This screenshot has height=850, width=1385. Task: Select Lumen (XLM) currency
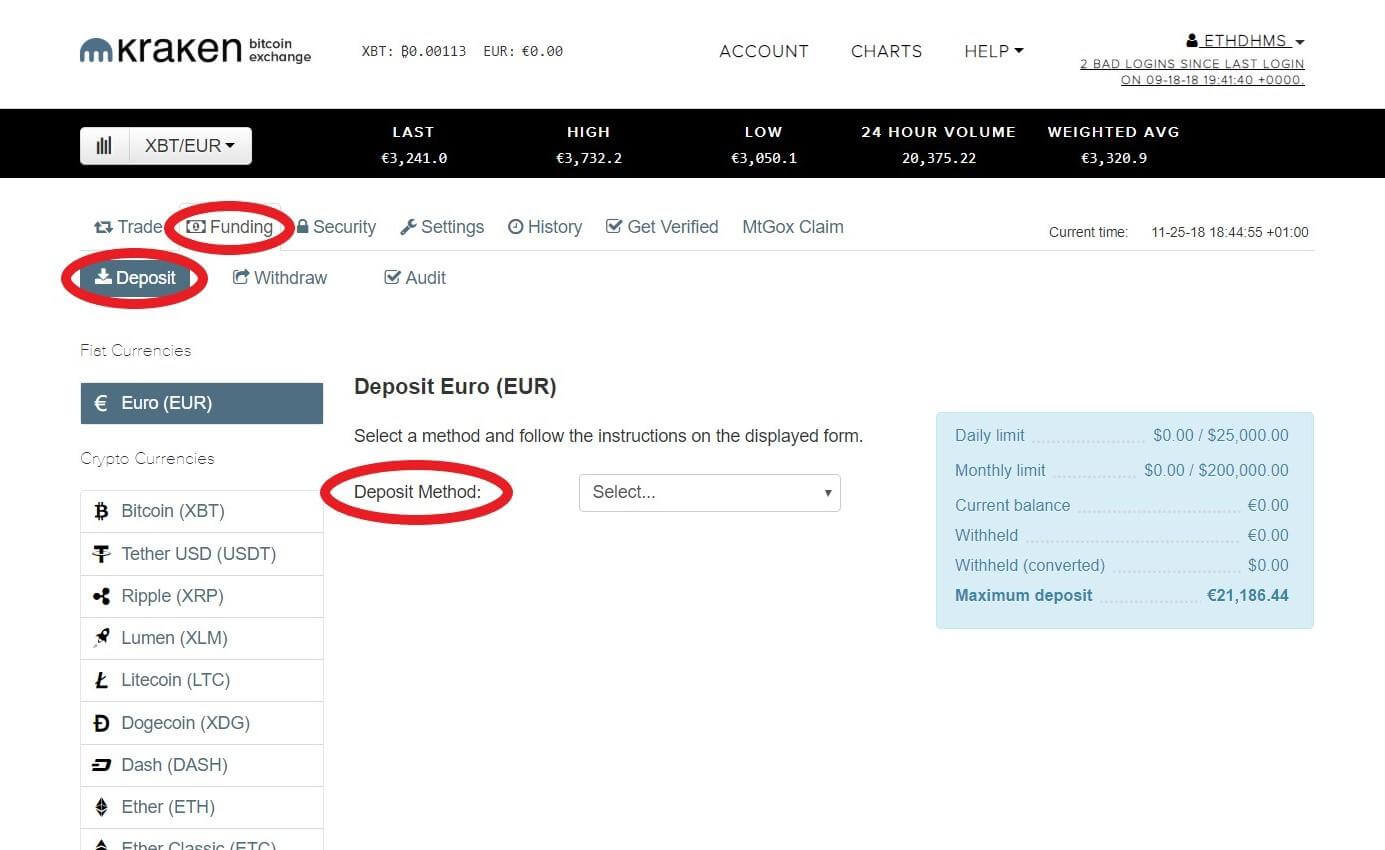coord(202,638)
